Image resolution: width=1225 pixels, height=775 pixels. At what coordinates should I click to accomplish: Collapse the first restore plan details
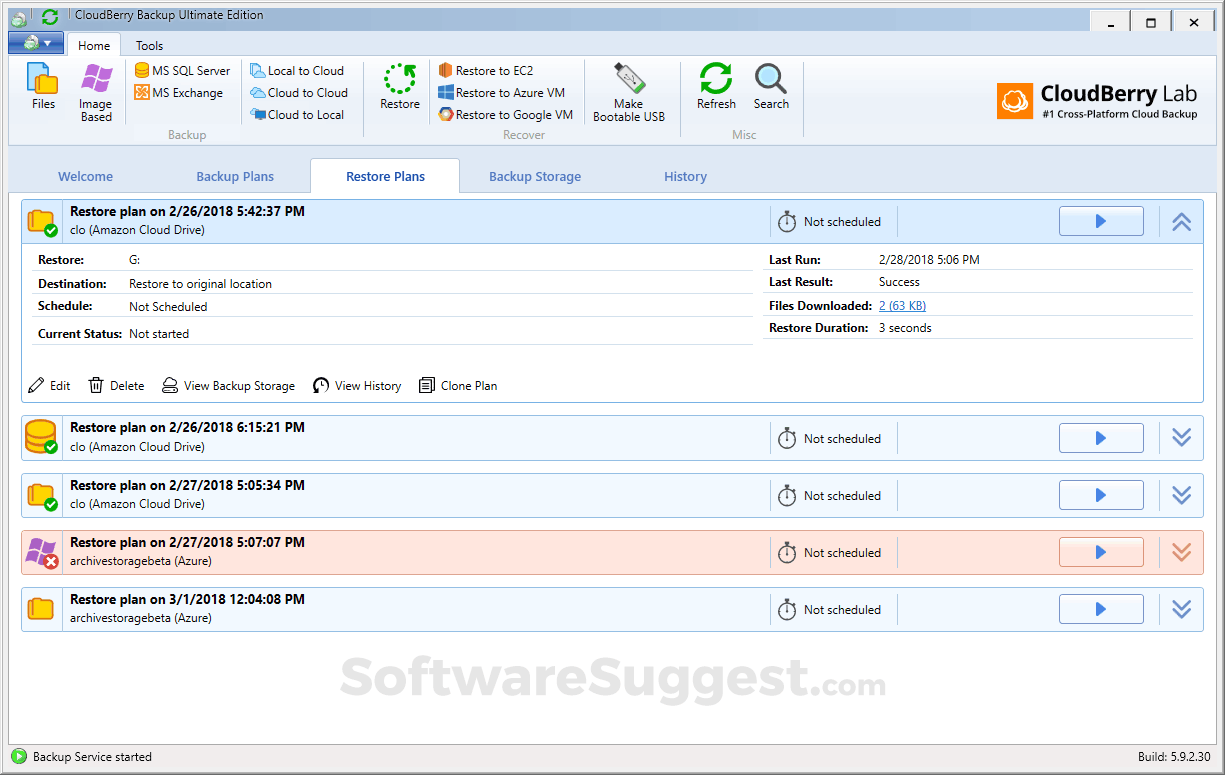point(1181,222)
